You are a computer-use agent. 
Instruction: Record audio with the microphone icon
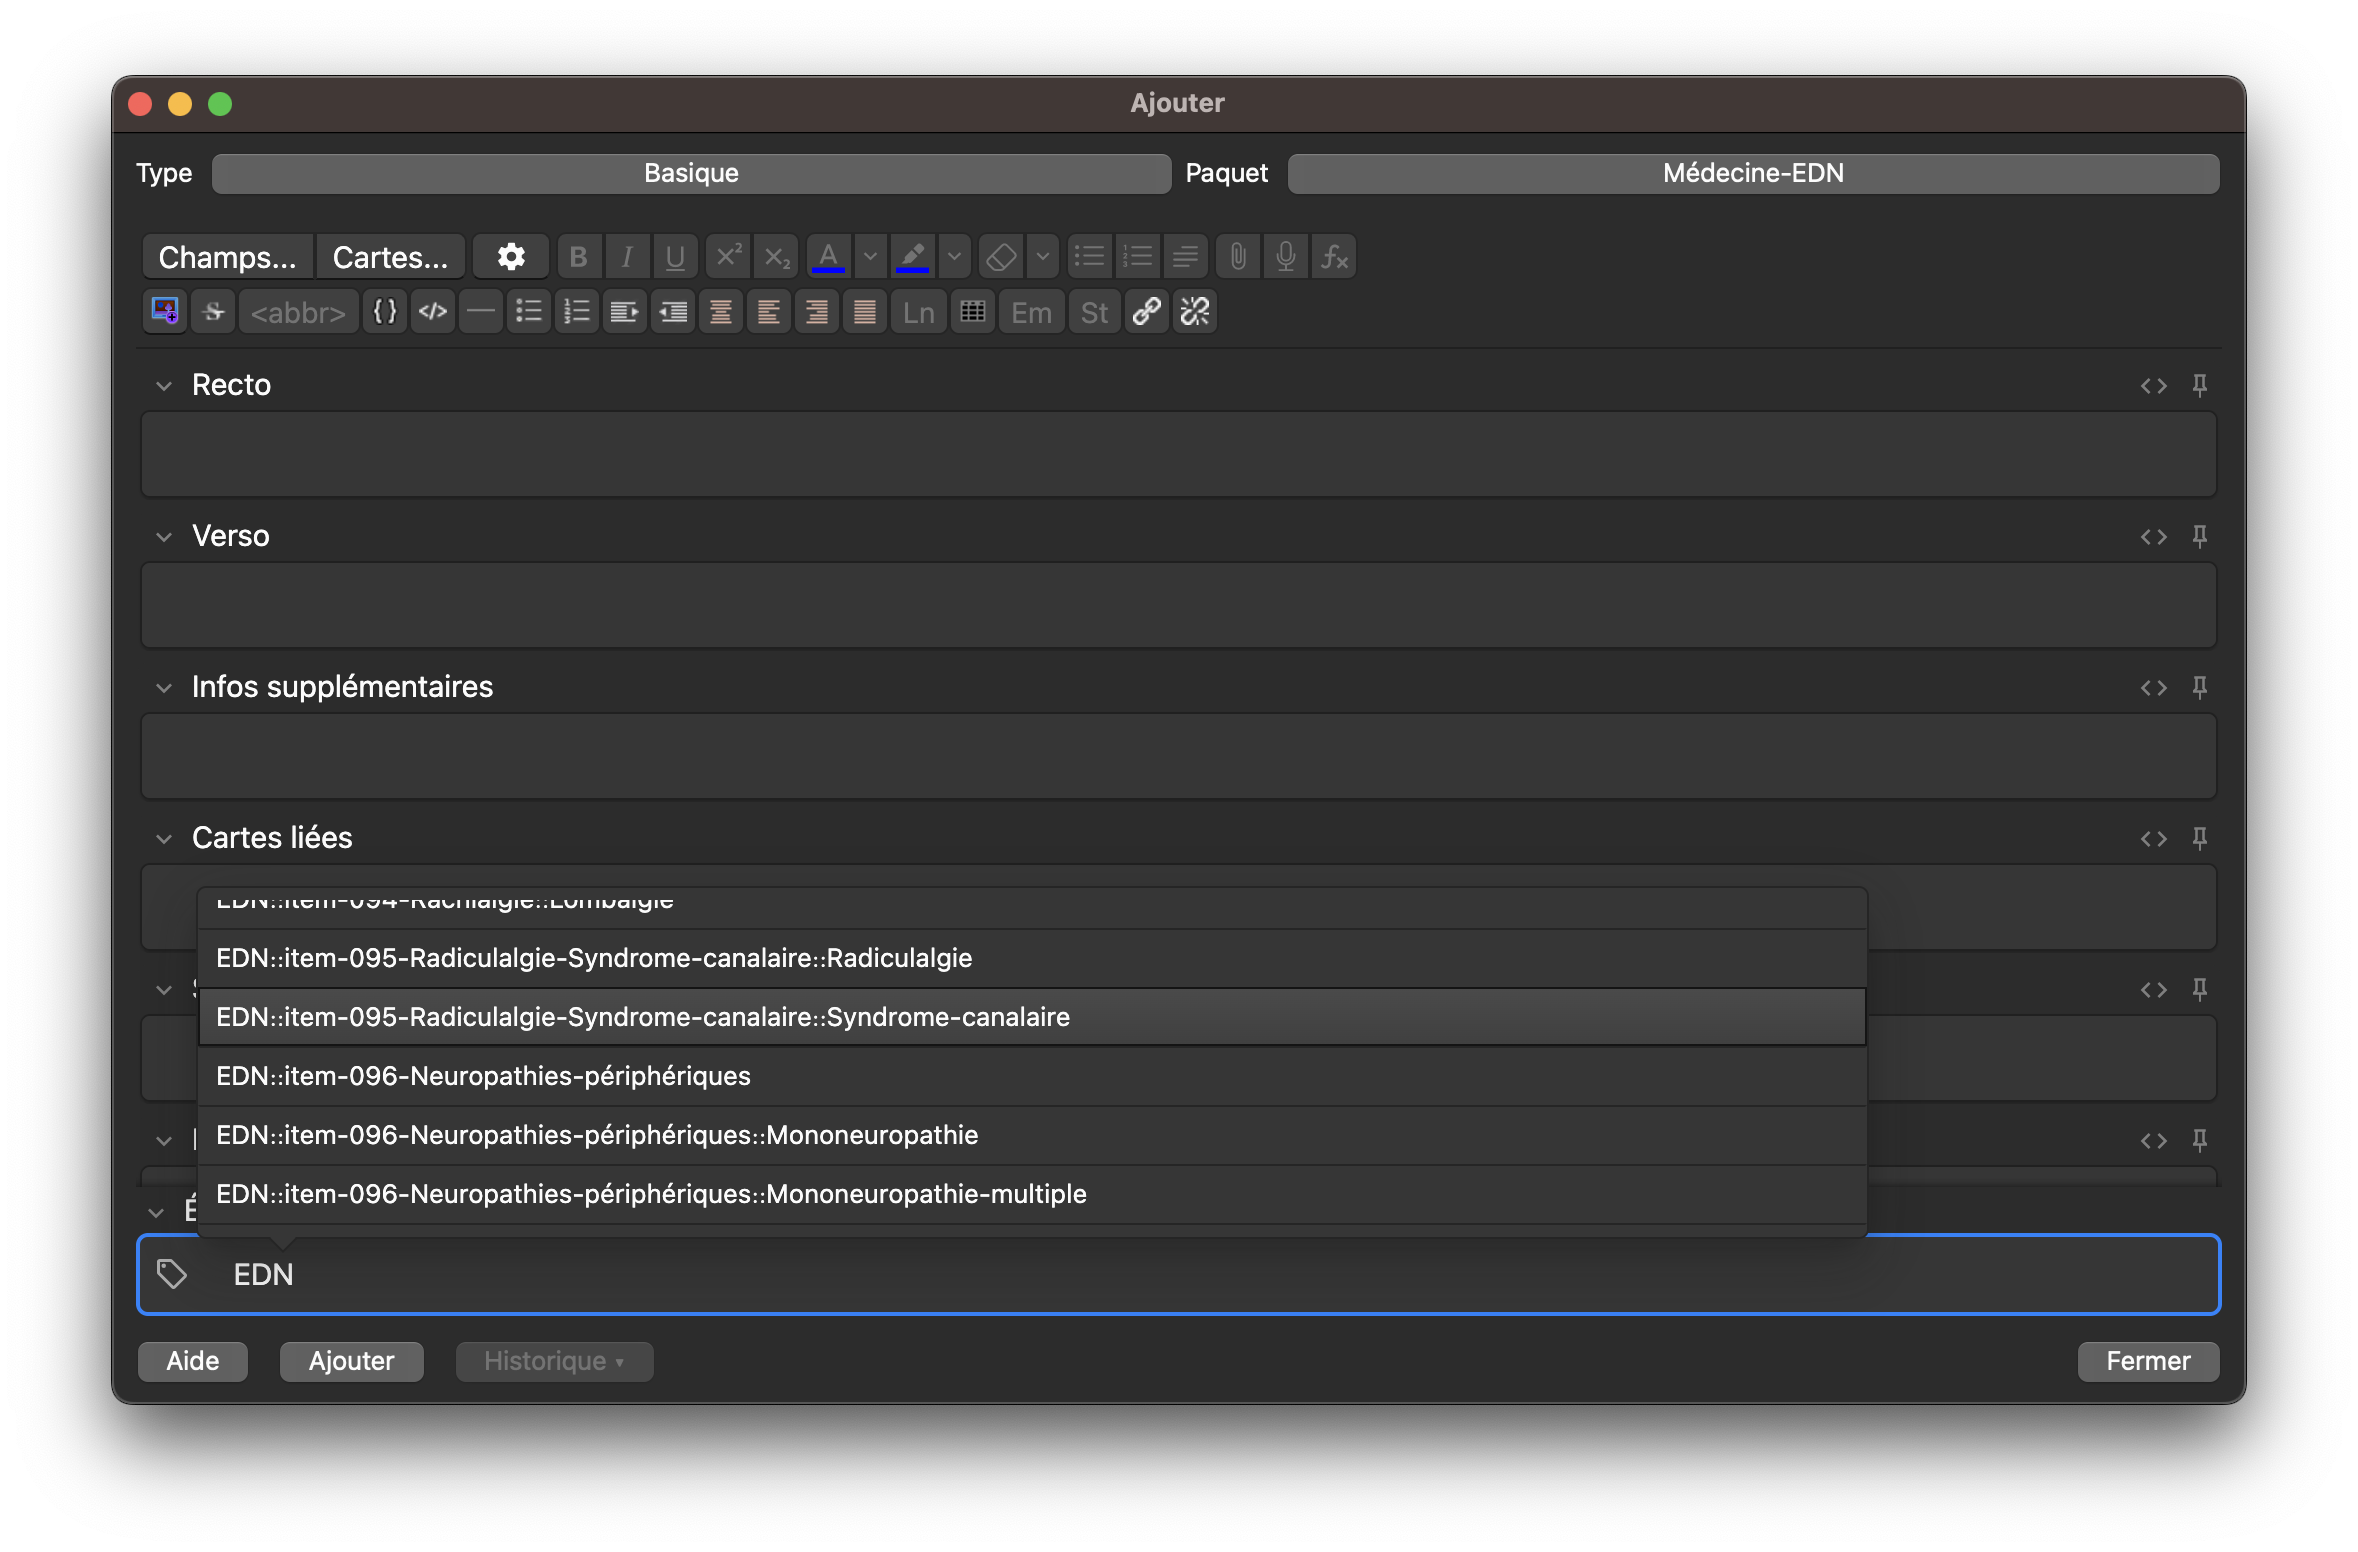[1286, 257]
